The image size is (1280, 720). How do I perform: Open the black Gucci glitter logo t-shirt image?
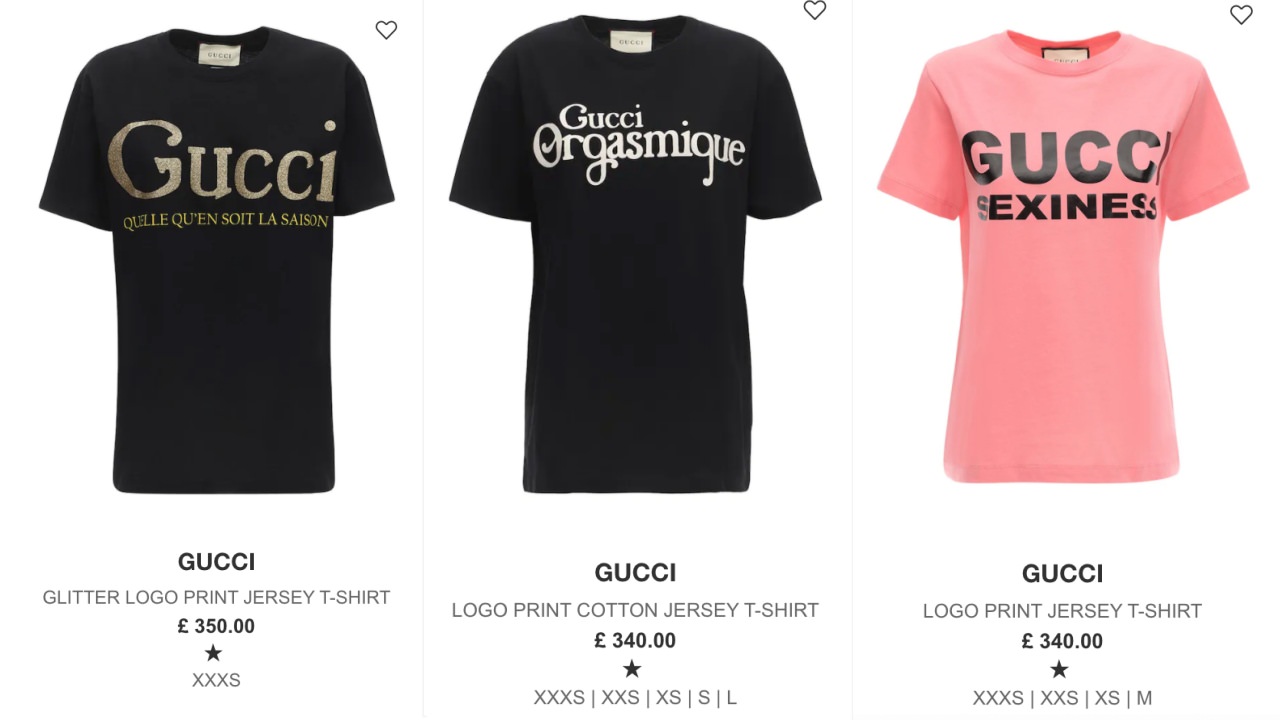[x=217, y=260]
